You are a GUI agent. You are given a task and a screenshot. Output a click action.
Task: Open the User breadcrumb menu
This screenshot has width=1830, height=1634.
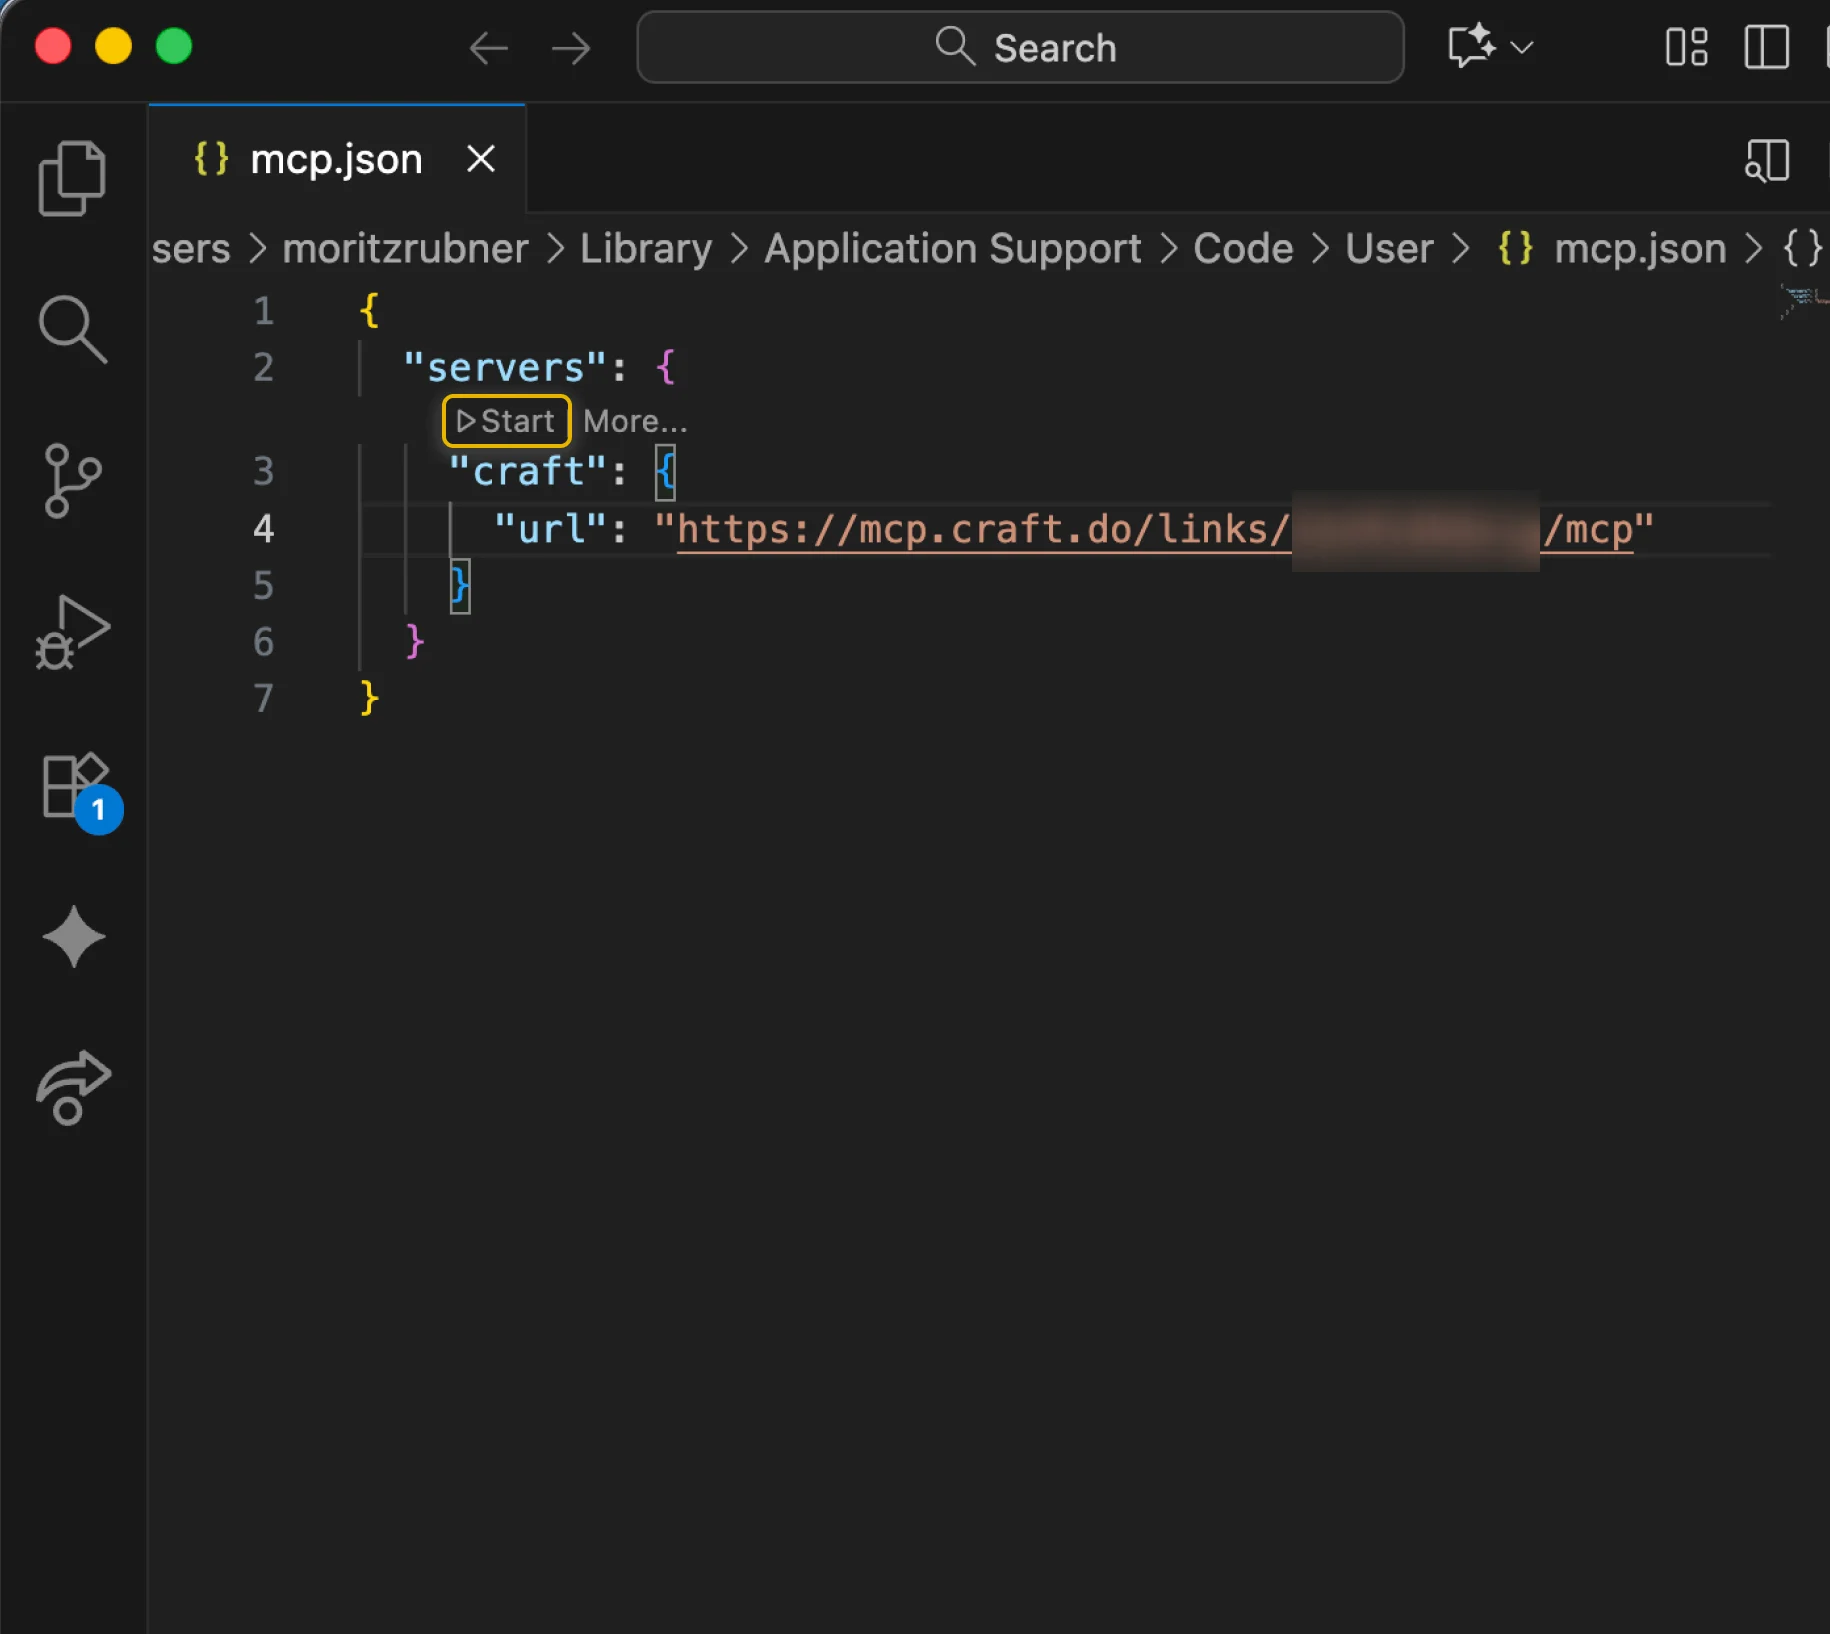click(1388, 249)
